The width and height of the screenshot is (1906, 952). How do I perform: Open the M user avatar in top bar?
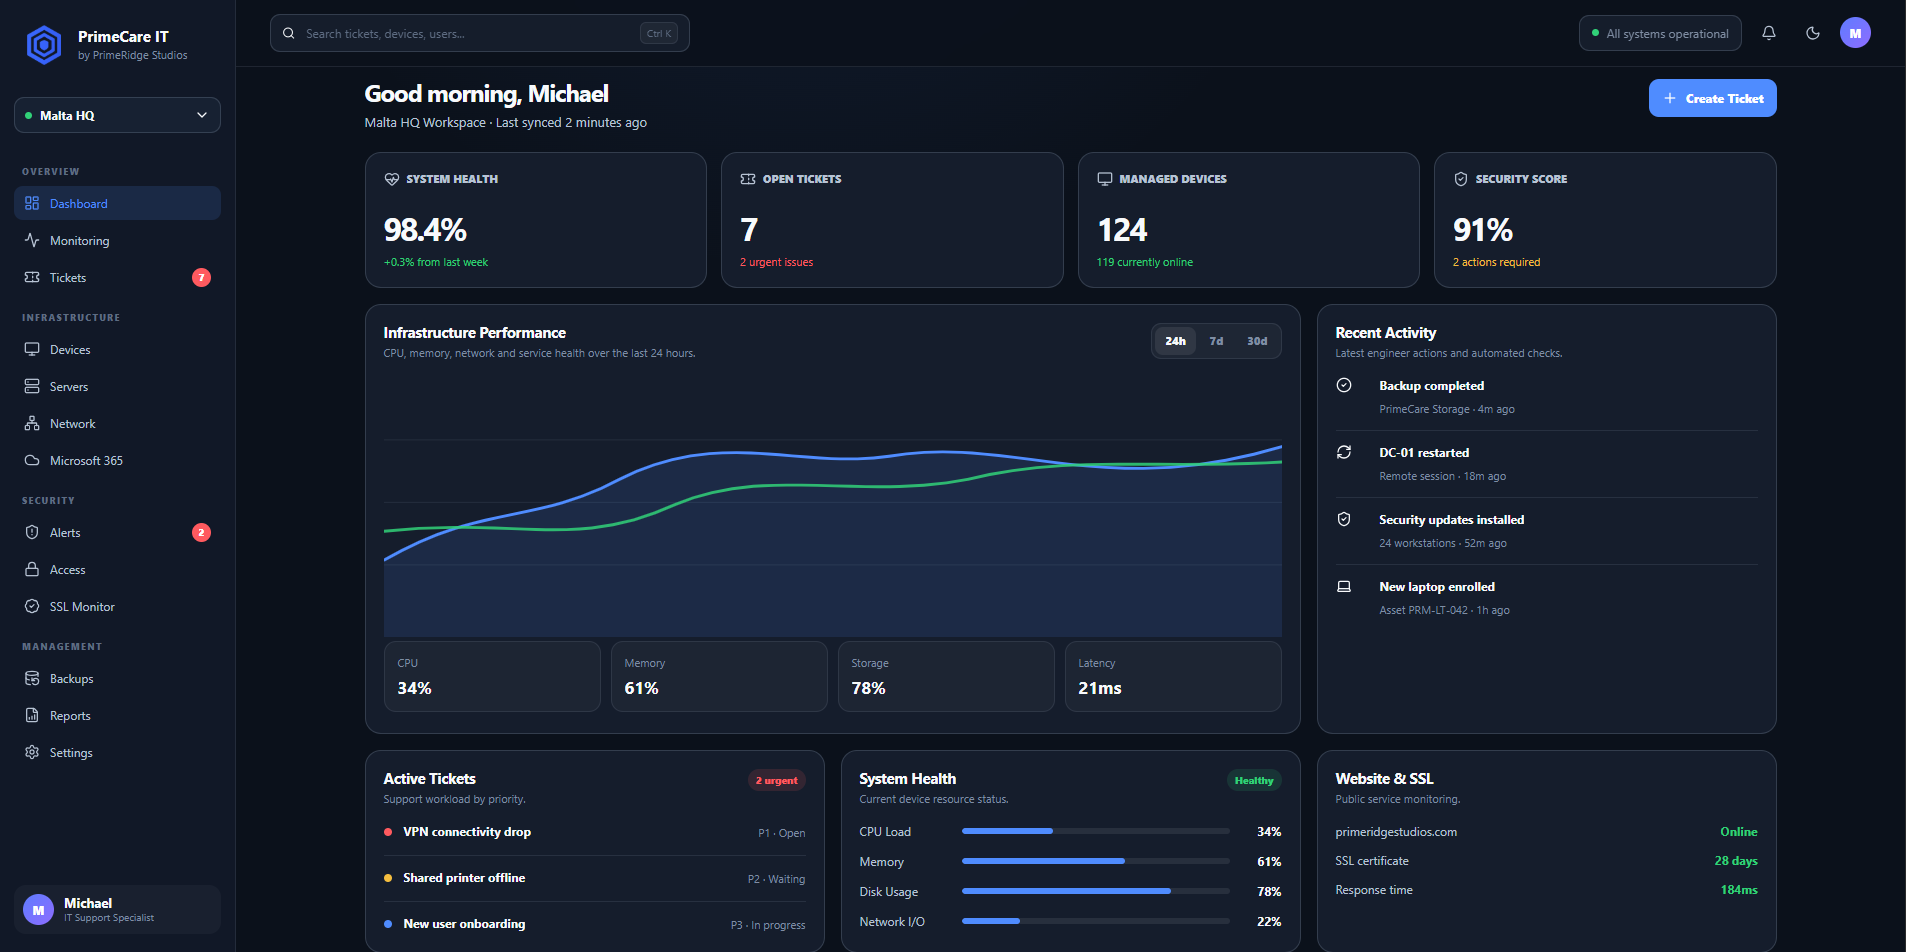point(1855,33)
